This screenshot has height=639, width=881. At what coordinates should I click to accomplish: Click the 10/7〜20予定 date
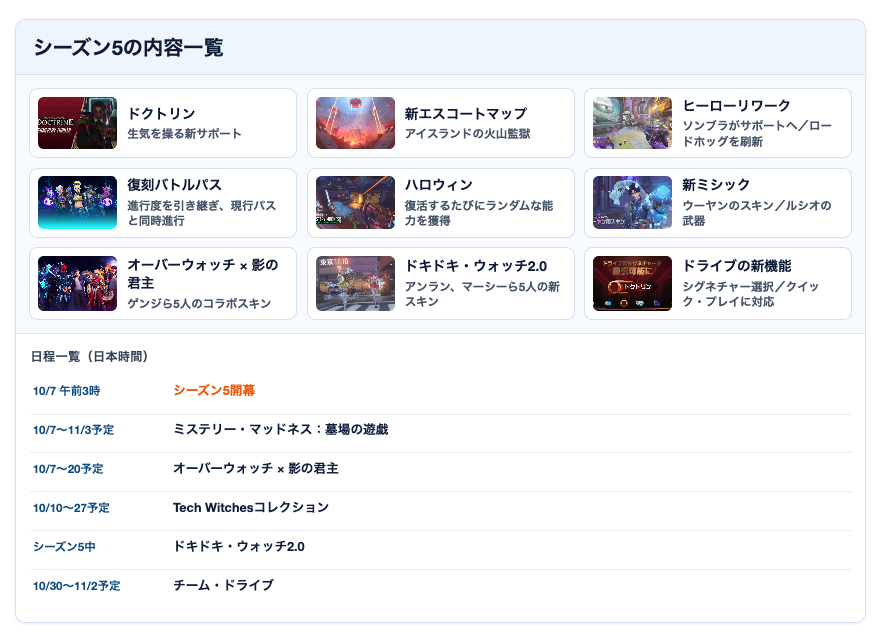tap(68, 469)
